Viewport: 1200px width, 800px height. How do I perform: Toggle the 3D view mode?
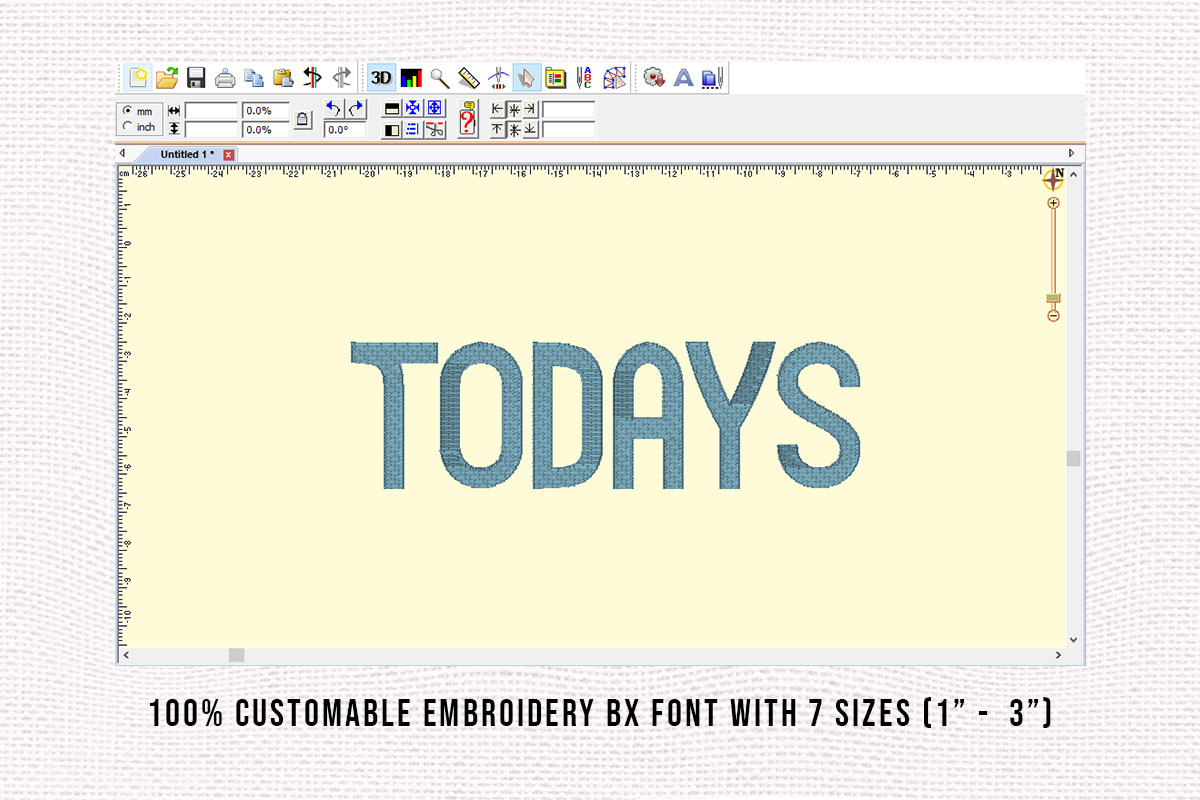pyautogui.click(x=381, y=79)
